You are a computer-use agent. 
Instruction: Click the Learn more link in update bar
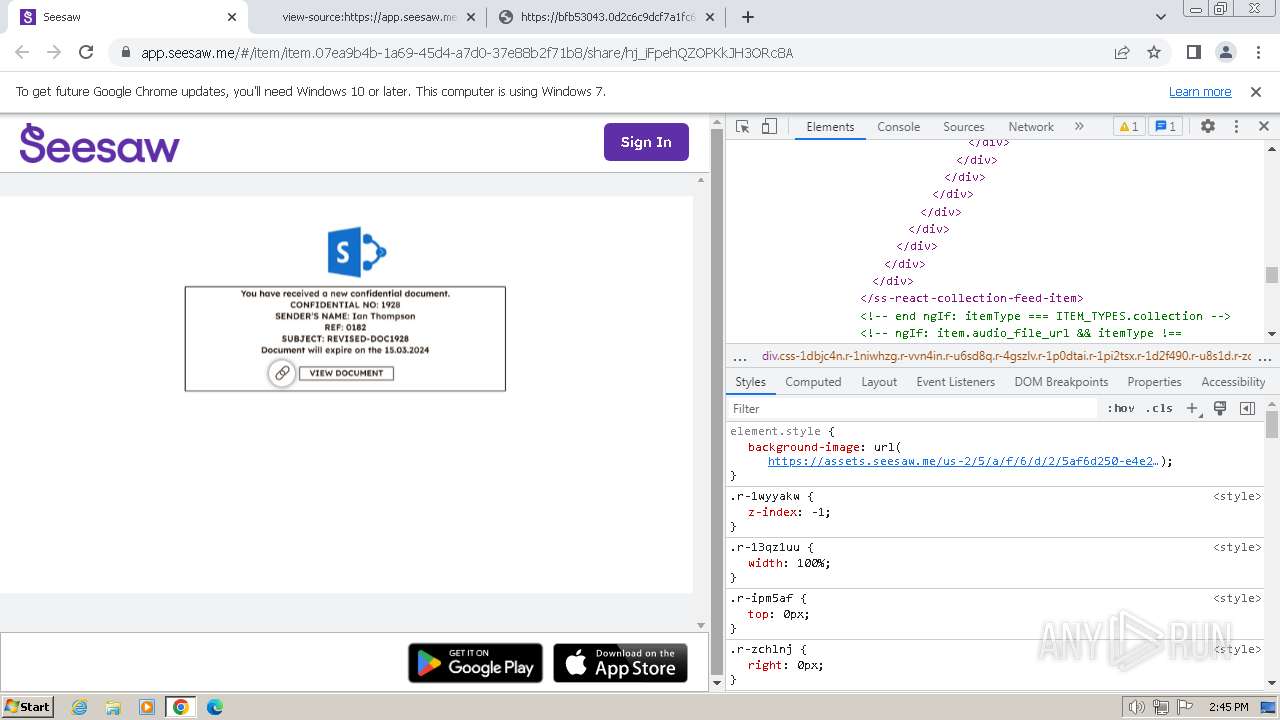tap(1200, 91)
